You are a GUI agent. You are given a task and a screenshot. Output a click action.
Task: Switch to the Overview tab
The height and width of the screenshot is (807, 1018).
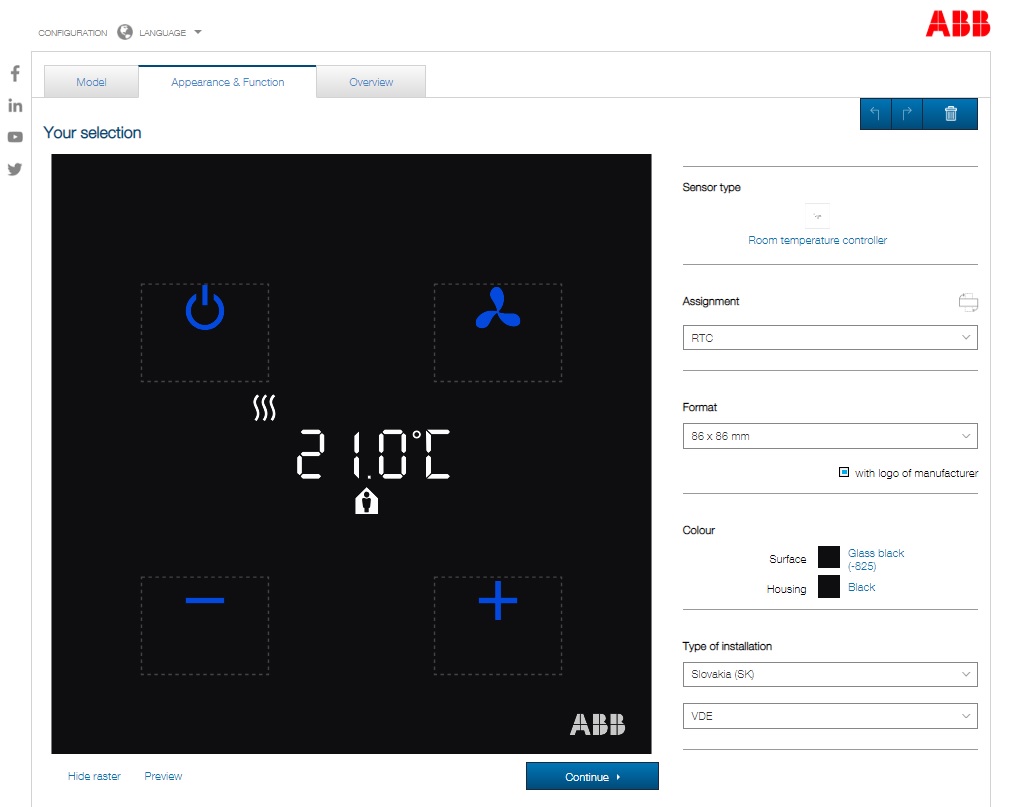click(371, 82)
